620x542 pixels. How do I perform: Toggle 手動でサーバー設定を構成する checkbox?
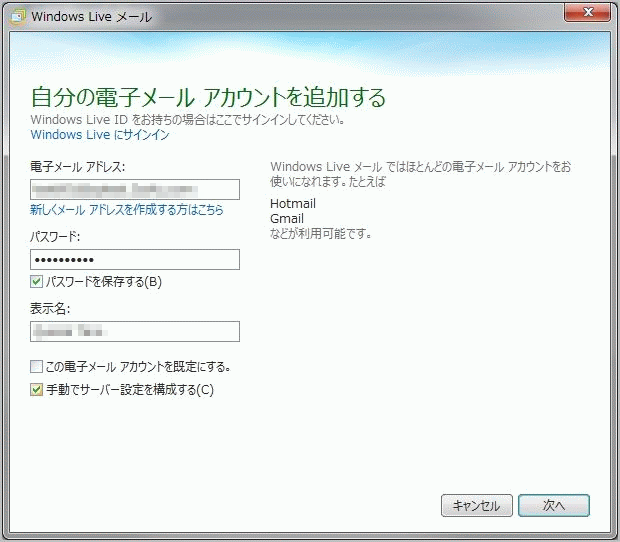(37, 390)
